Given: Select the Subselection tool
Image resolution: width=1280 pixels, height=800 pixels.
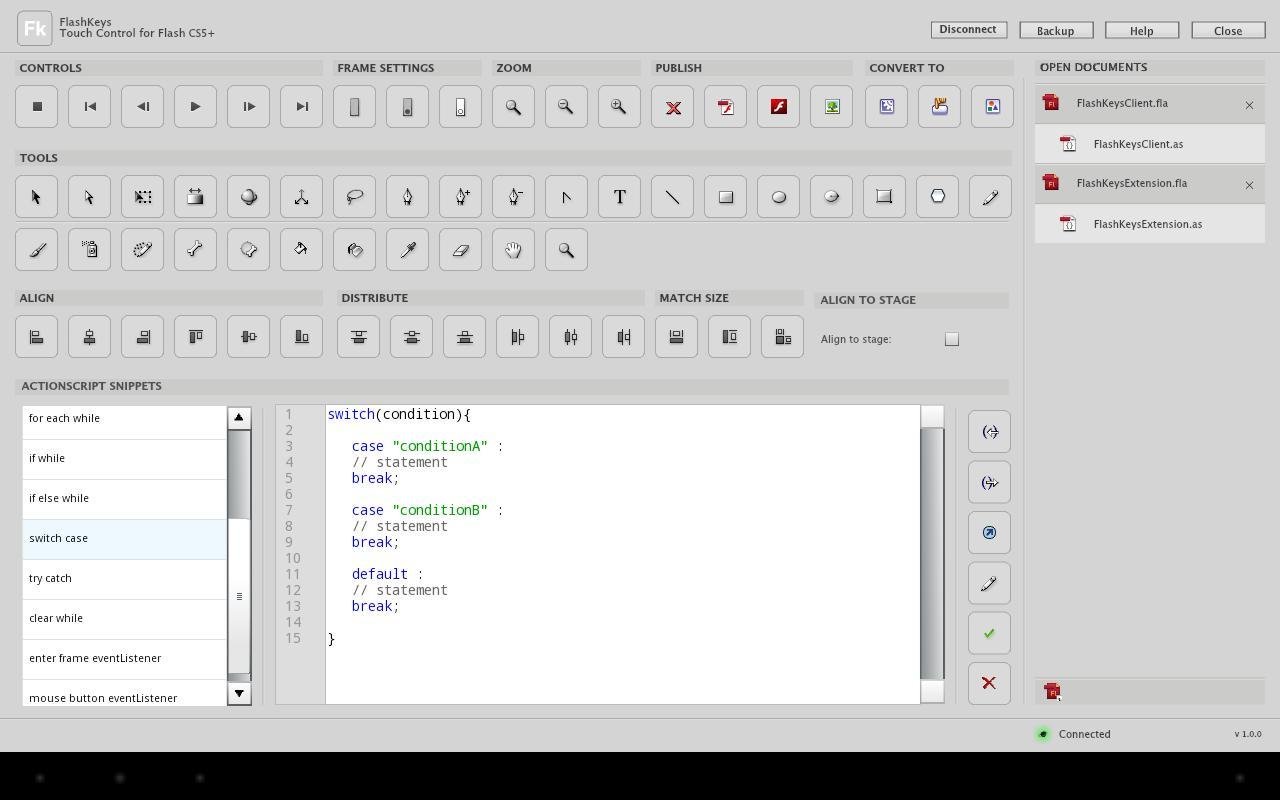Looking at the screenshot, I should click(x=90, y=197).
